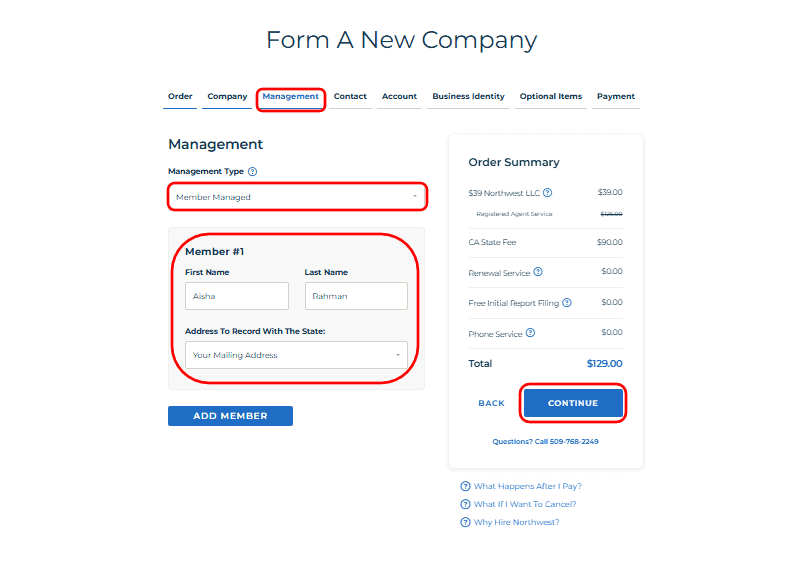This screenshot has height=562, width=793.
Task: Focus the First Name input field
Action: pos(237,296)
